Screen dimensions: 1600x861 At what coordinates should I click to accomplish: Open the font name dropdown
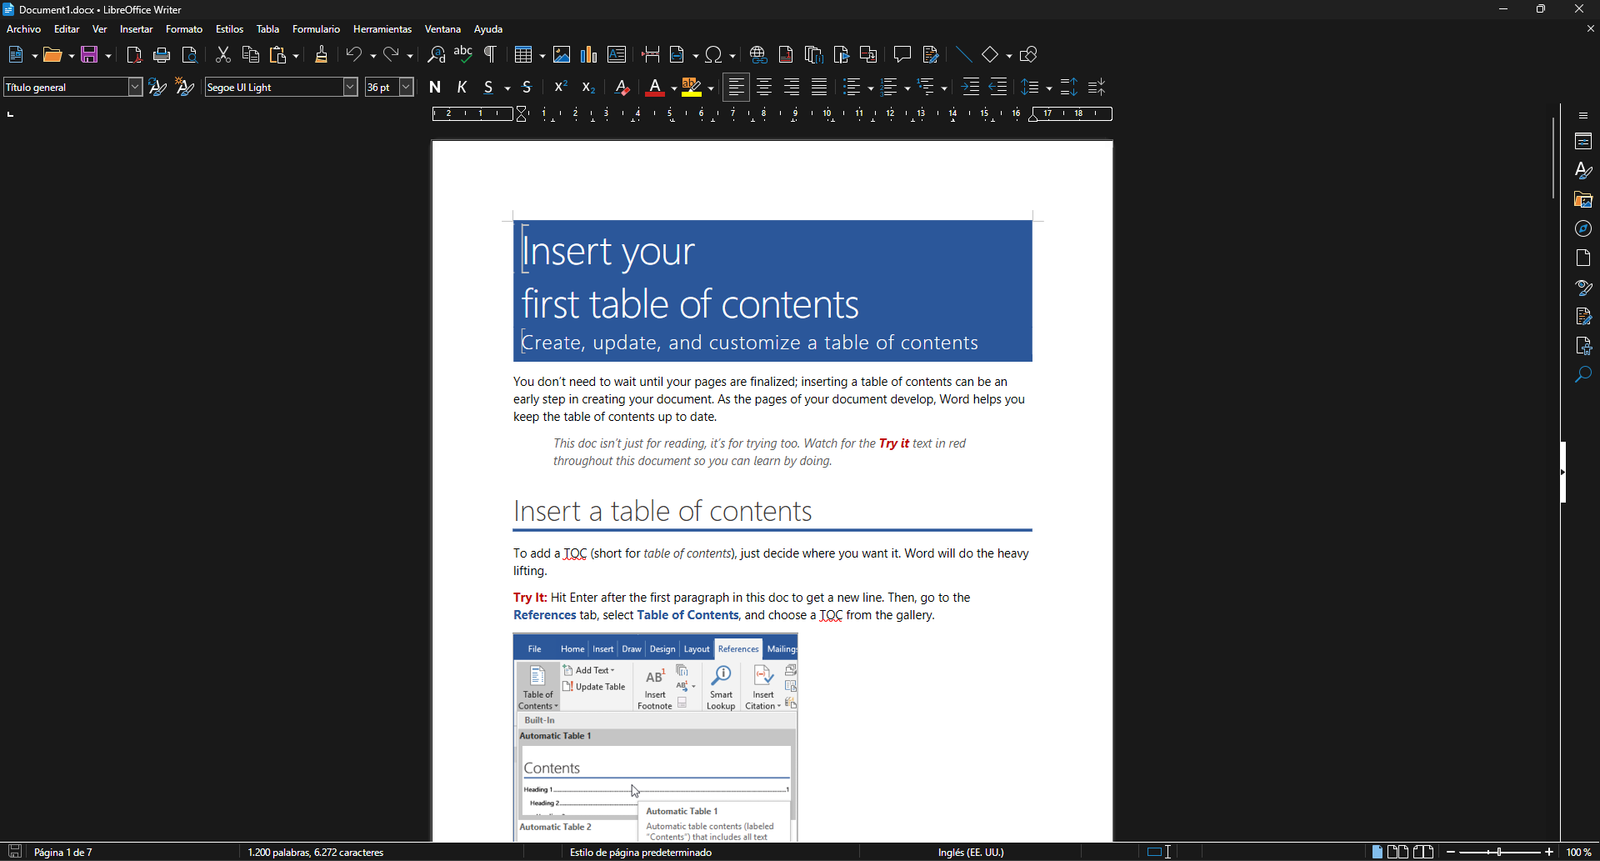[351, 88]
